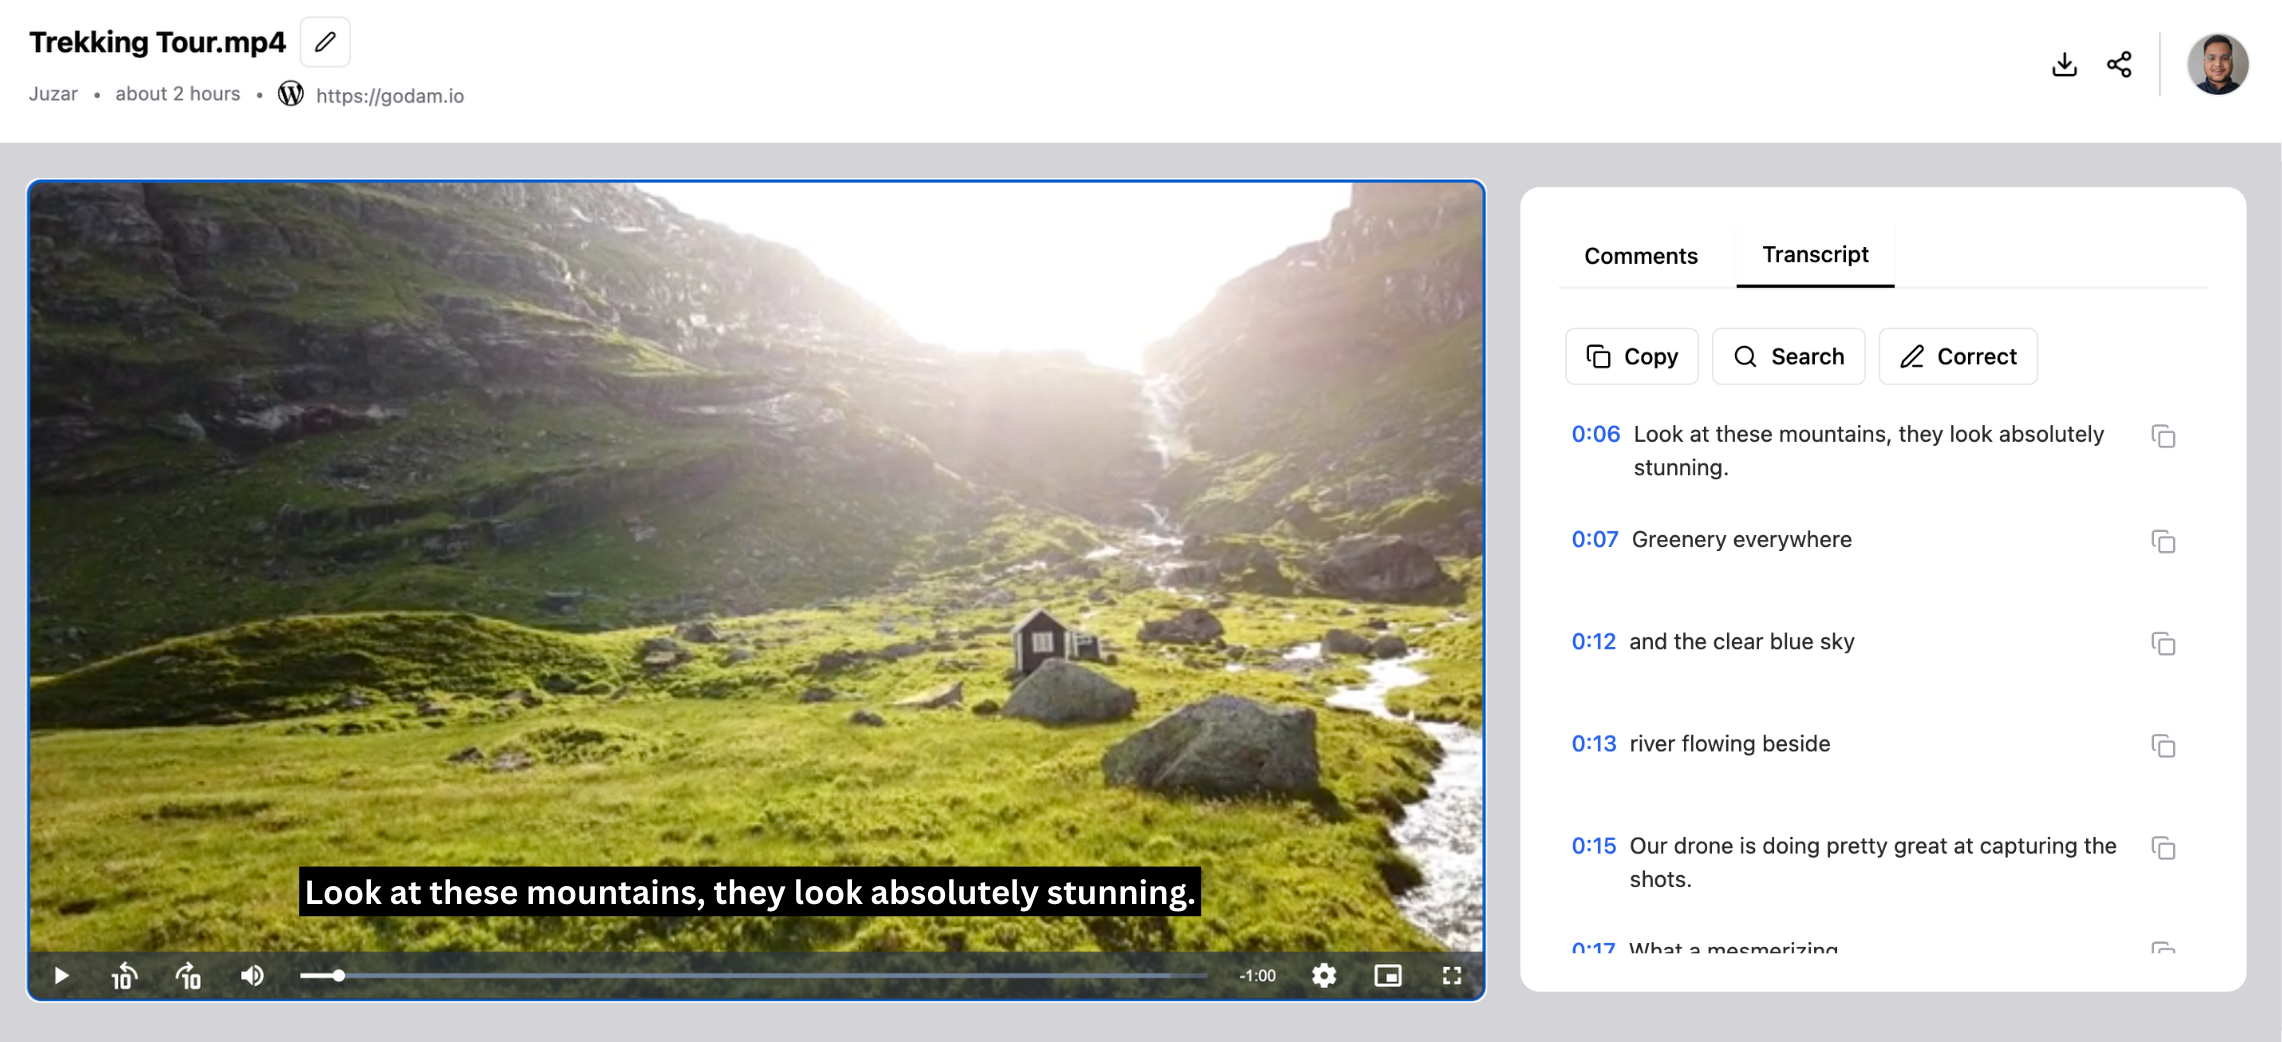Copy the 'Greenery everywhere' transcript line
Viewport: 2282px width, 1042px height.
(2163, 541)
